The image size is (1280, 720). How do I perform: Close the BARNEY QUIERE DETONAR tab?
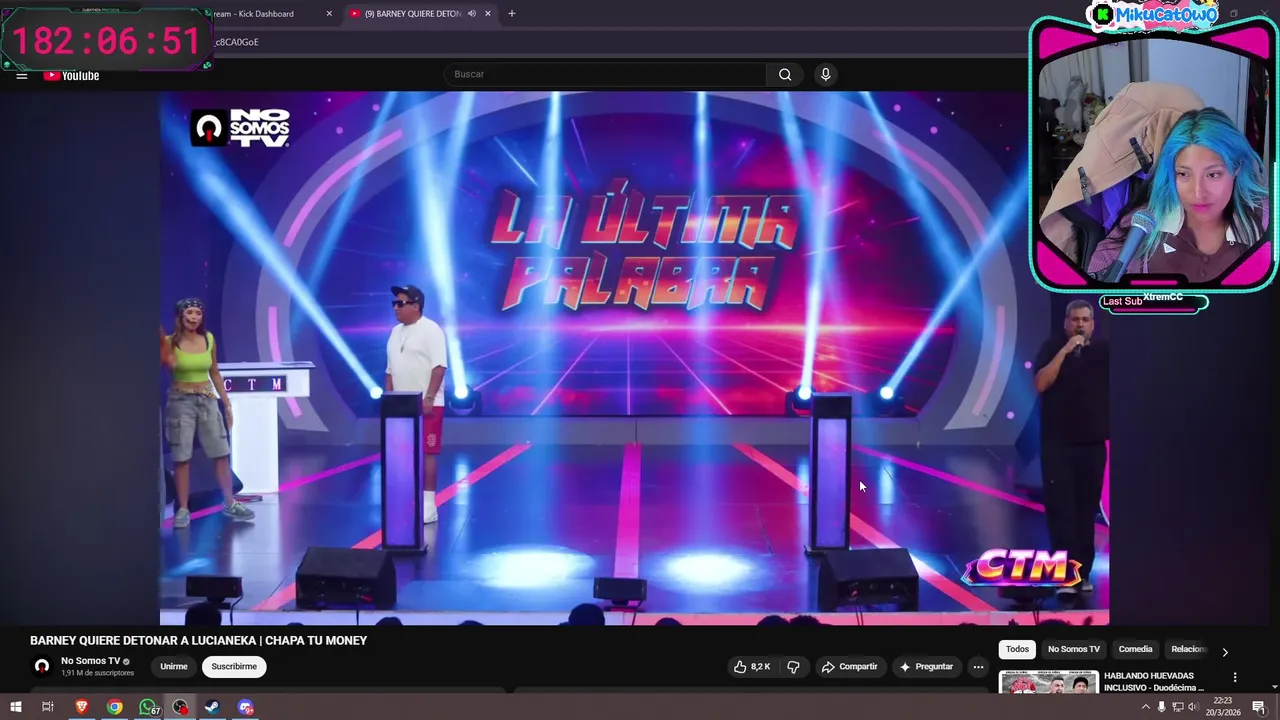(x=488, y=14)
